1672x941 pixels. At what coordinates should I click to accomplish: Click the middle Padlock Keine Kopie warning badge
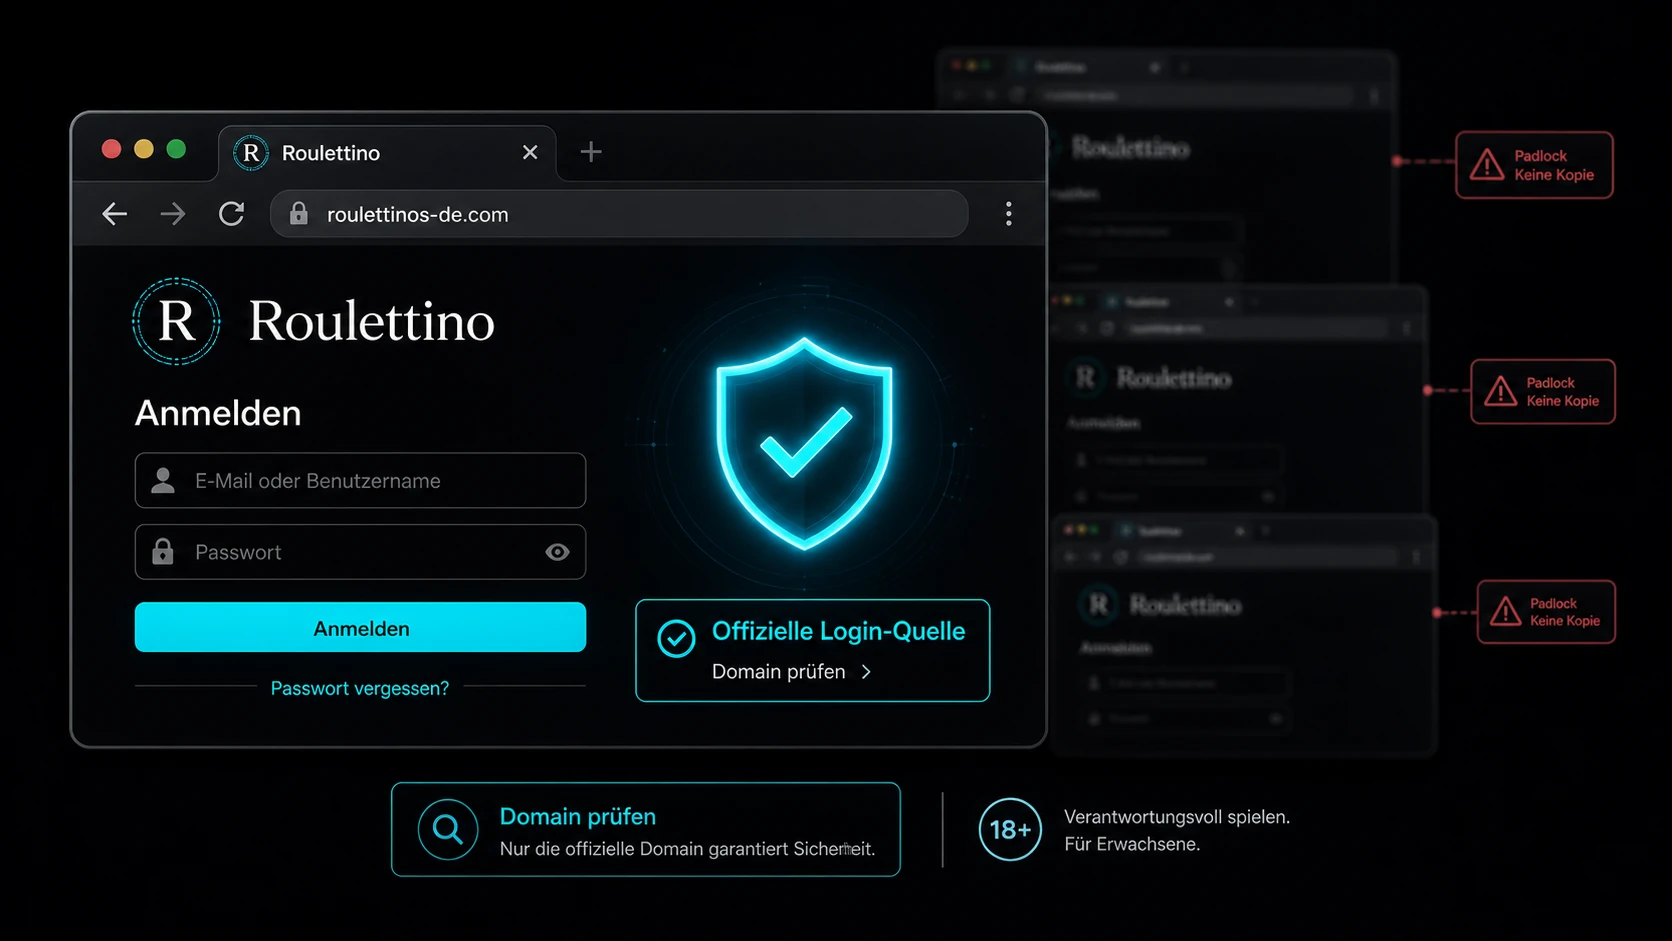pyautogui.click(x=1543, y=391)
